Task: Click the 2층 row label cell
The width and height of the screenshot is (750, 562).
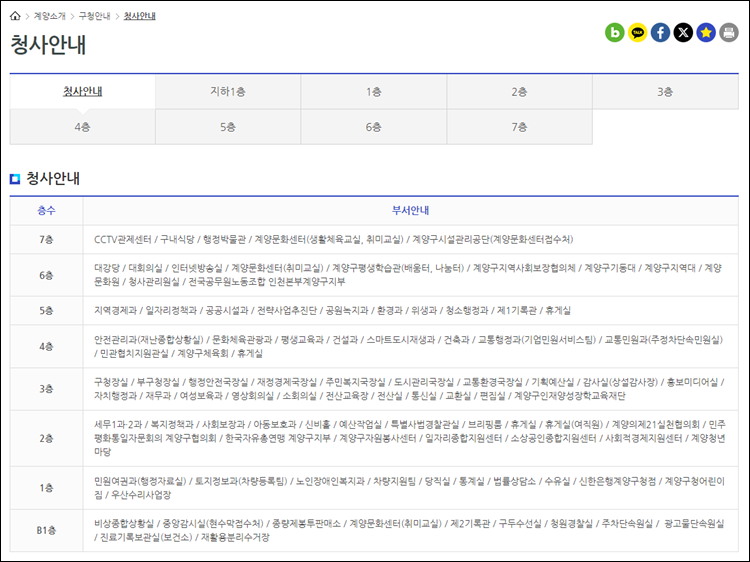Action: [46, 438]
